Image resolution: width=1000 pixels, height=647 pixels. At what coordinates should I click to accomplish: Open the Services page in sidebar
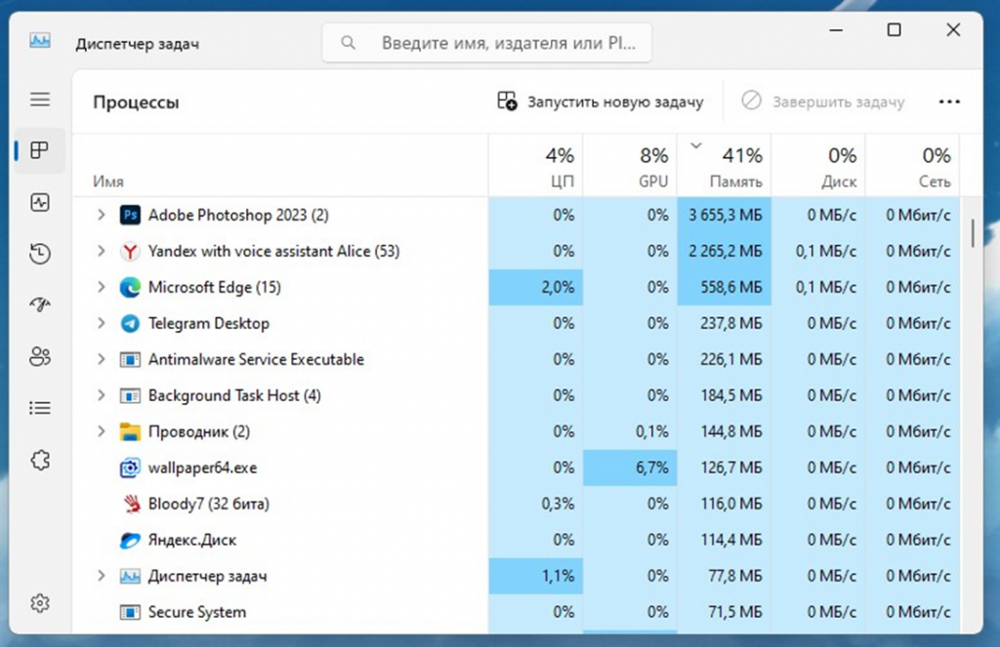point(40,459)
